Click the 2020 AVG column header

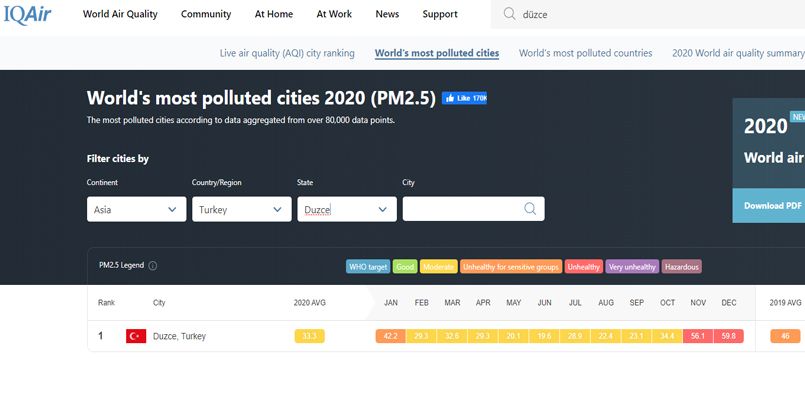point(310,303)
